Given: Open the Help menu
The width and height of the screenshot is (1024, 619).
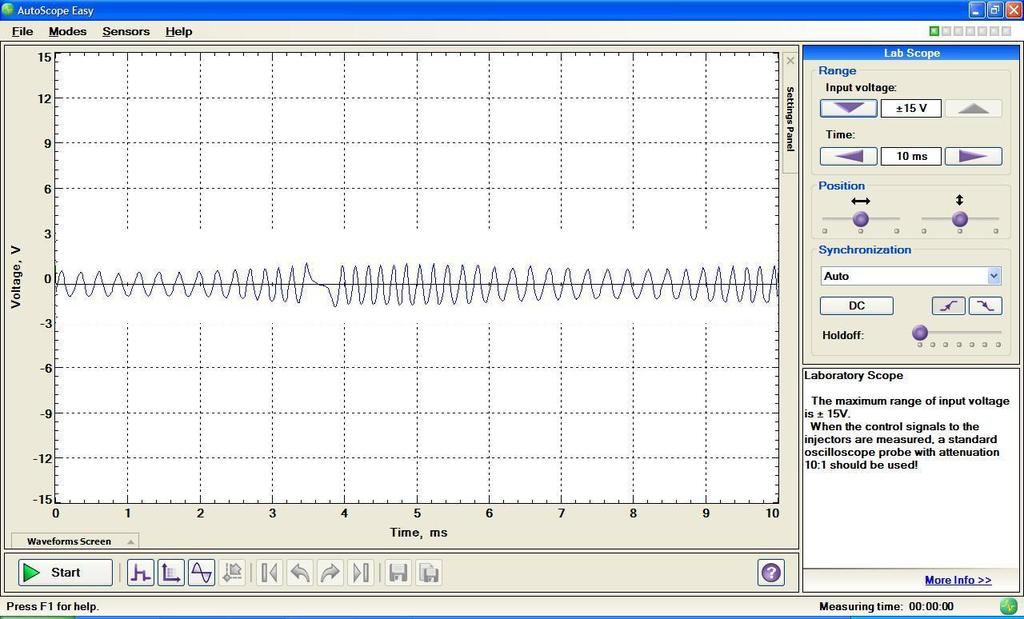Looking at the screenshot, I should pos(178,31).
